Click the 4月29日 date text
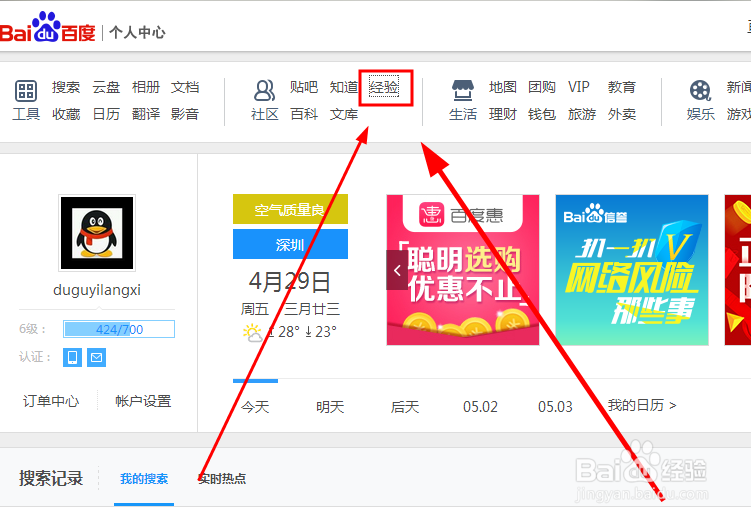Viewport: 751px width, 520px height. 290,282
